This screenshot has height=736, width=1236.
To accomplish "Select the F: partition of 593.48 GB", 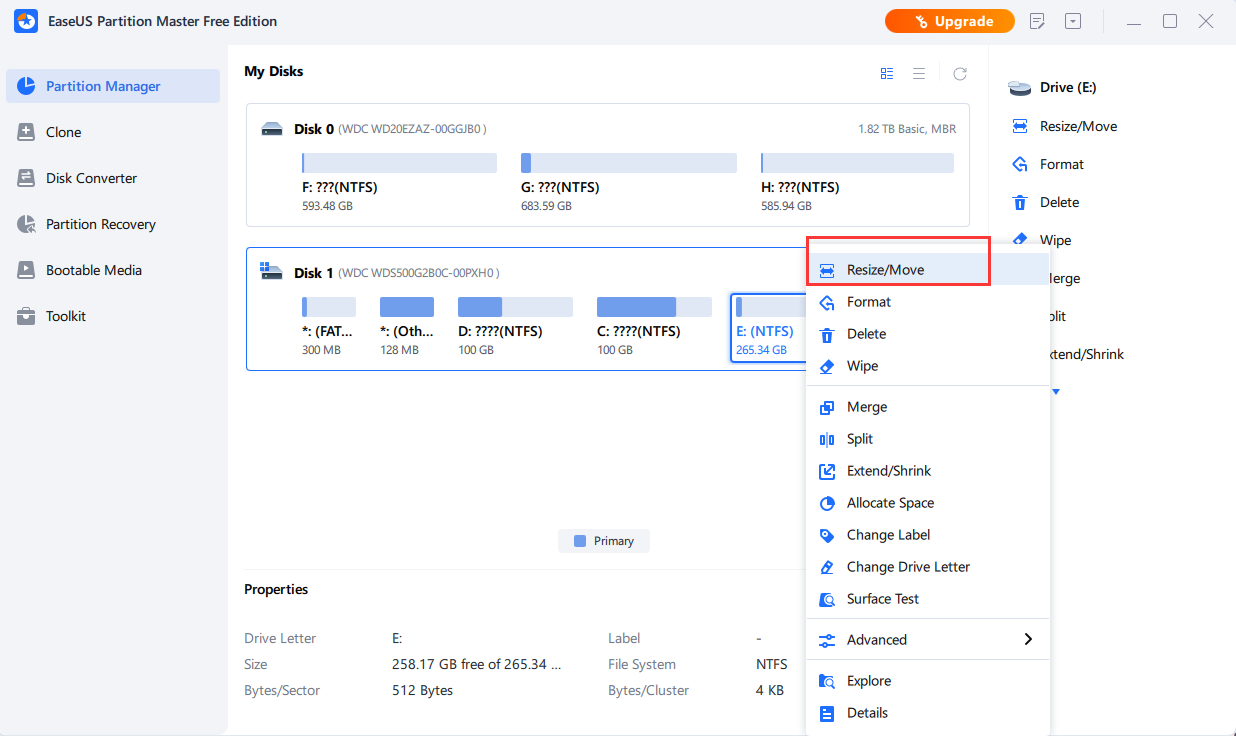I will tap(399, 182).
